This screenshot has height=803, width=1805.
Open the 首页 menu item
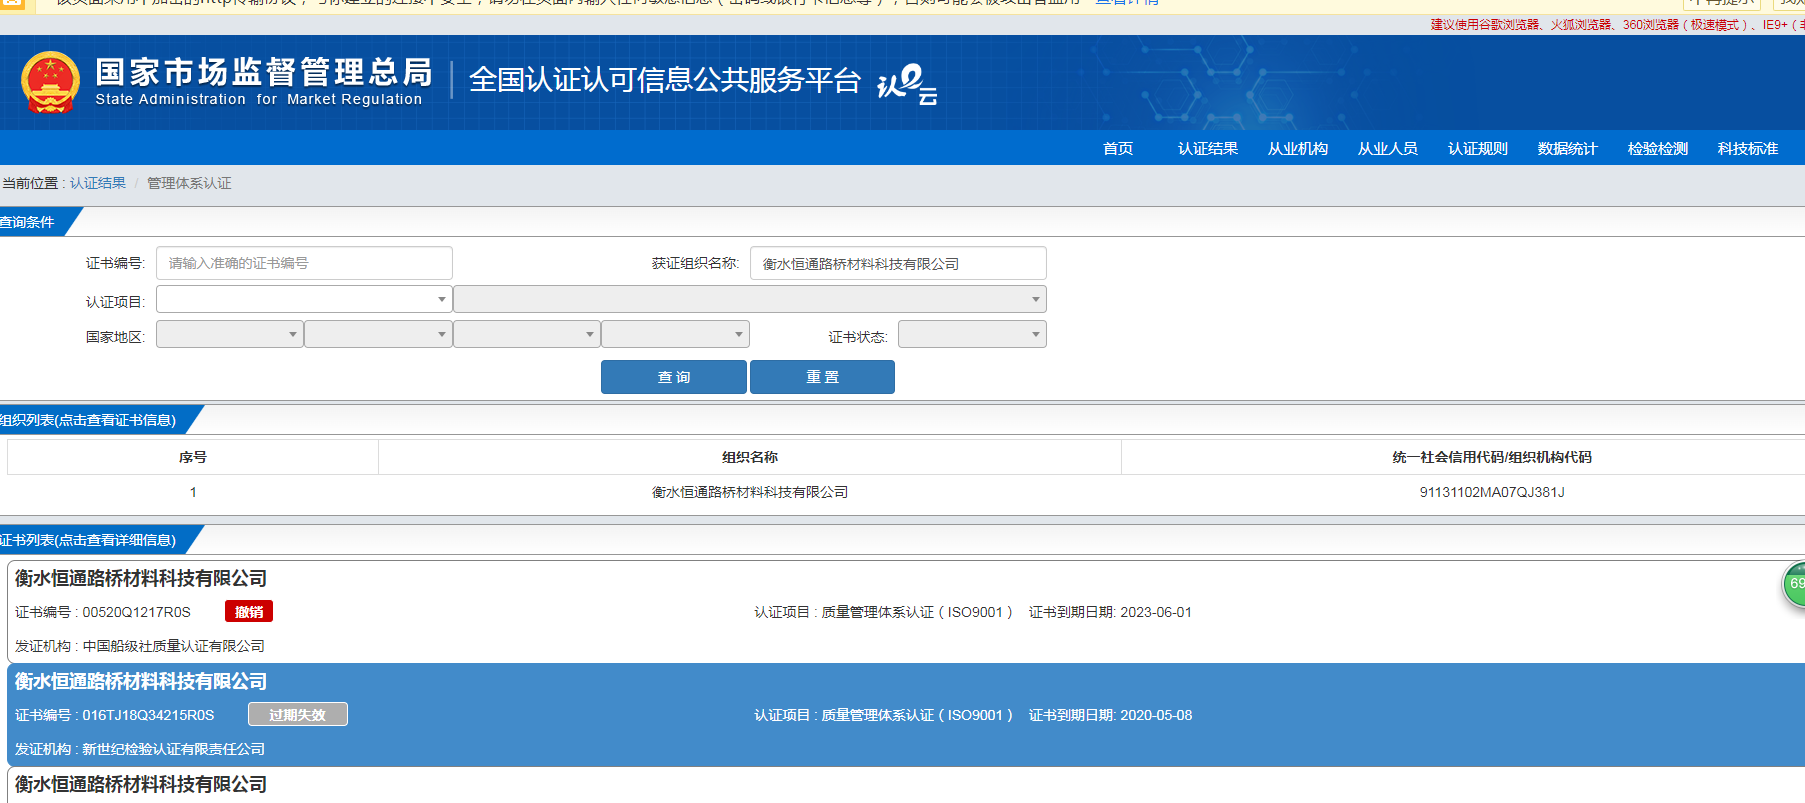(x=1118, y=148)
